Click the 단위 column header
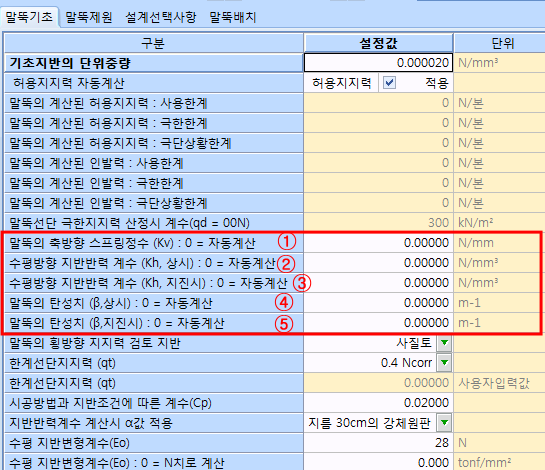Viewport: 545px width, 470px height. [499, 43]
